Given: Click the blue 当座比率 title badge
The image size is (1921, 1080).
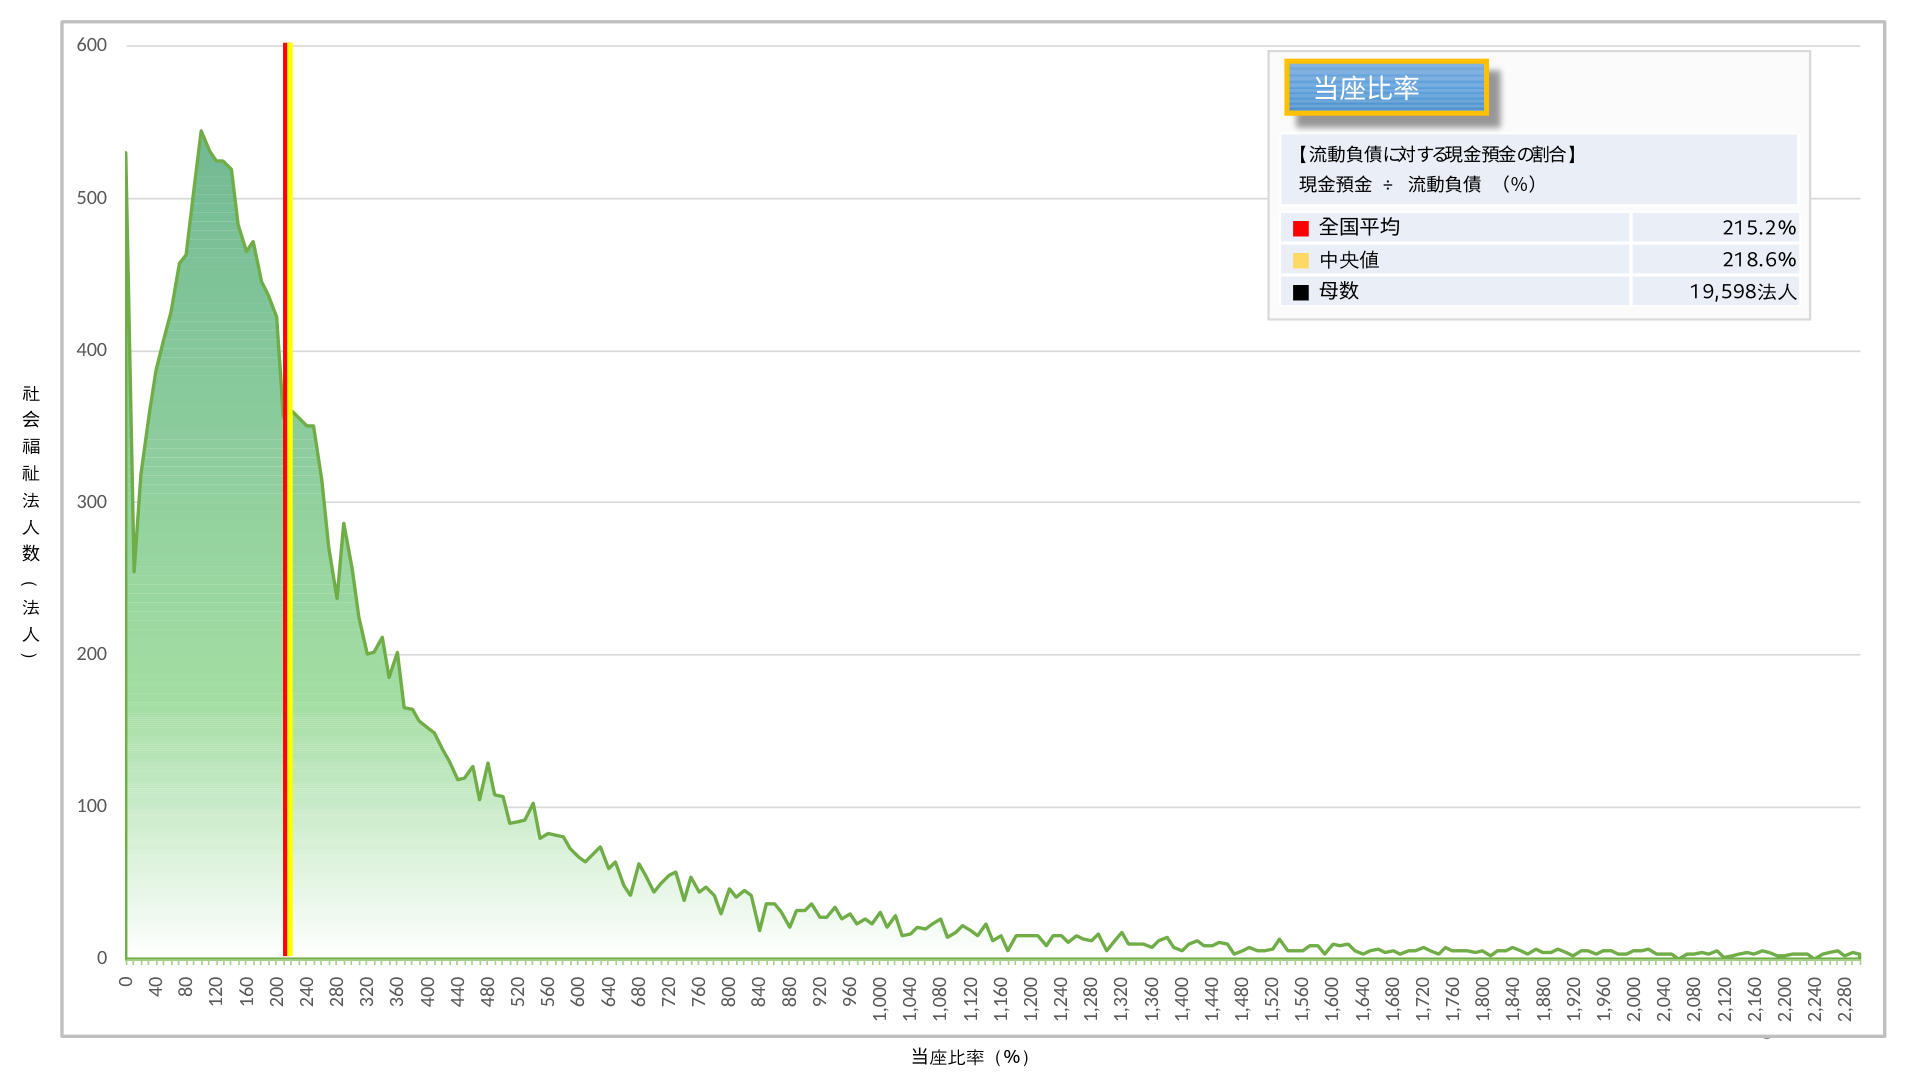Looking at the screenshot, I should (x=1385, y=88).
